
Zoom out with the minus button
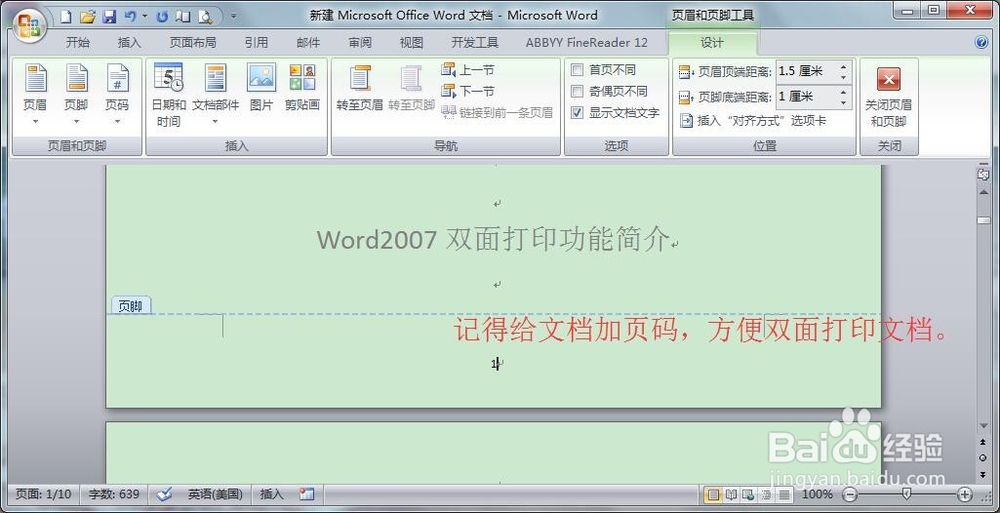pos(849,494)
